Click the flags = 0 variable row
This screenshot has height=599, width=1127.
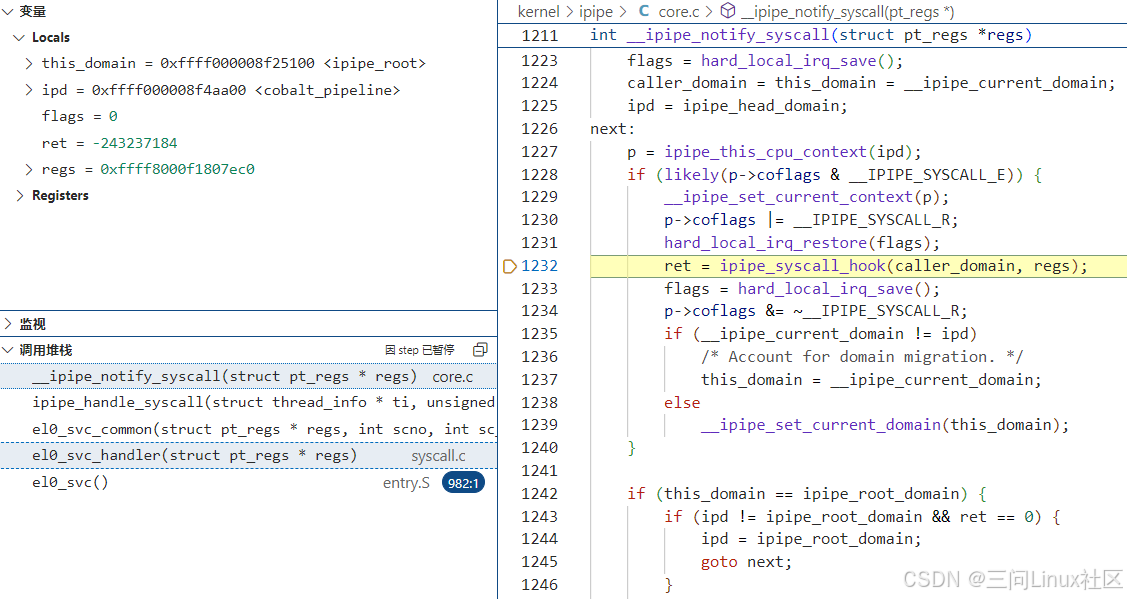click(248, 116)
